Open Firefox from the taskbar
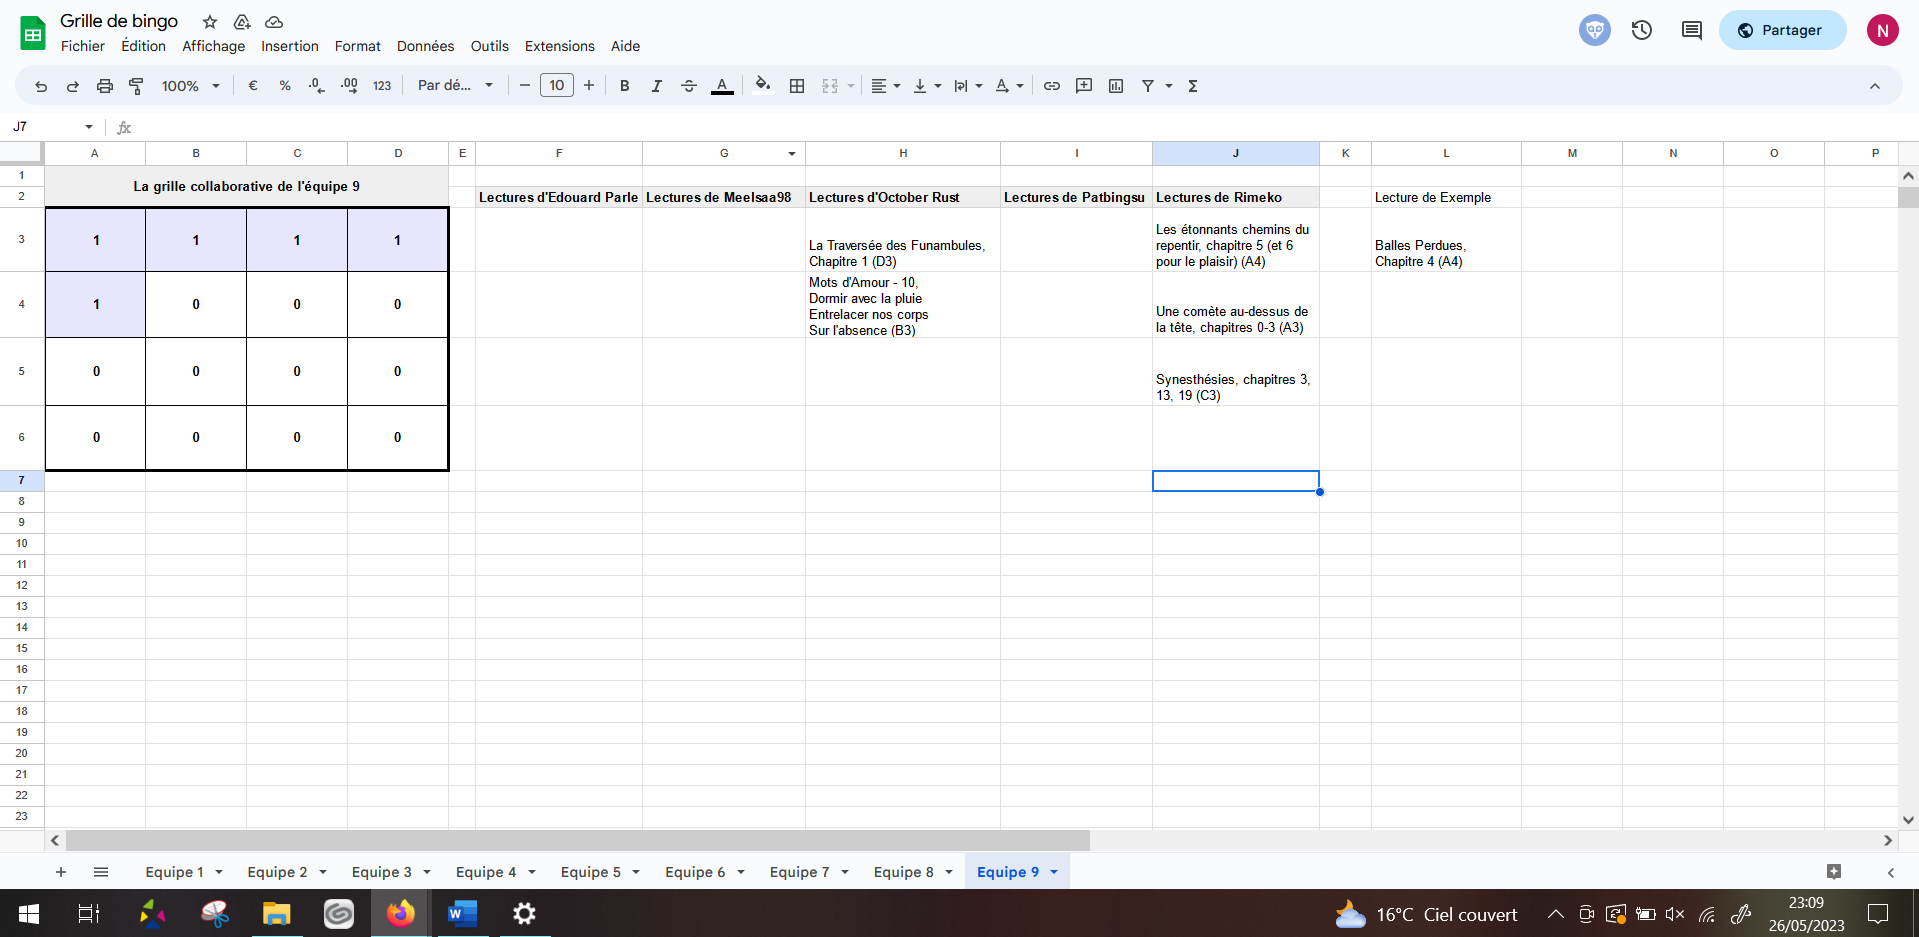1919x937 pixels. click(401, 914)
